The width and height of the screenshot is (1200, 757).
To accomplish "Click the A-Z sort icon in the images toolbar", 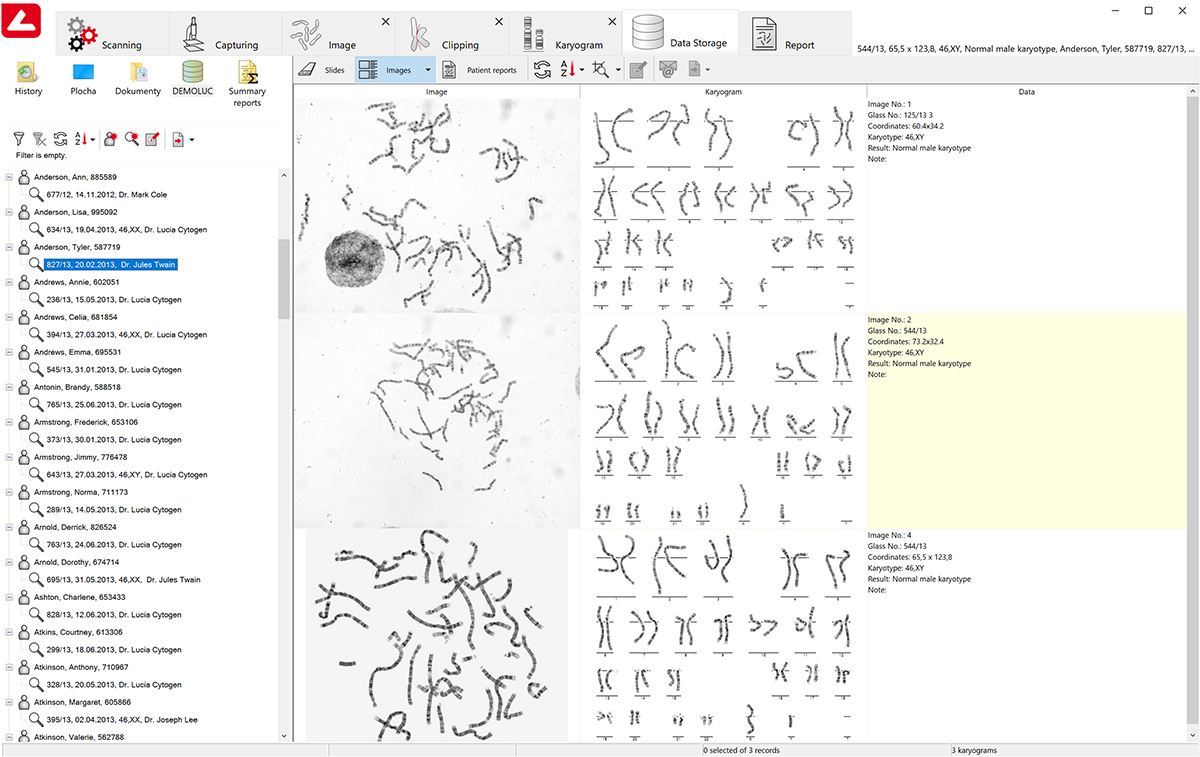I will pyautogui.click(x=567, y=69).
